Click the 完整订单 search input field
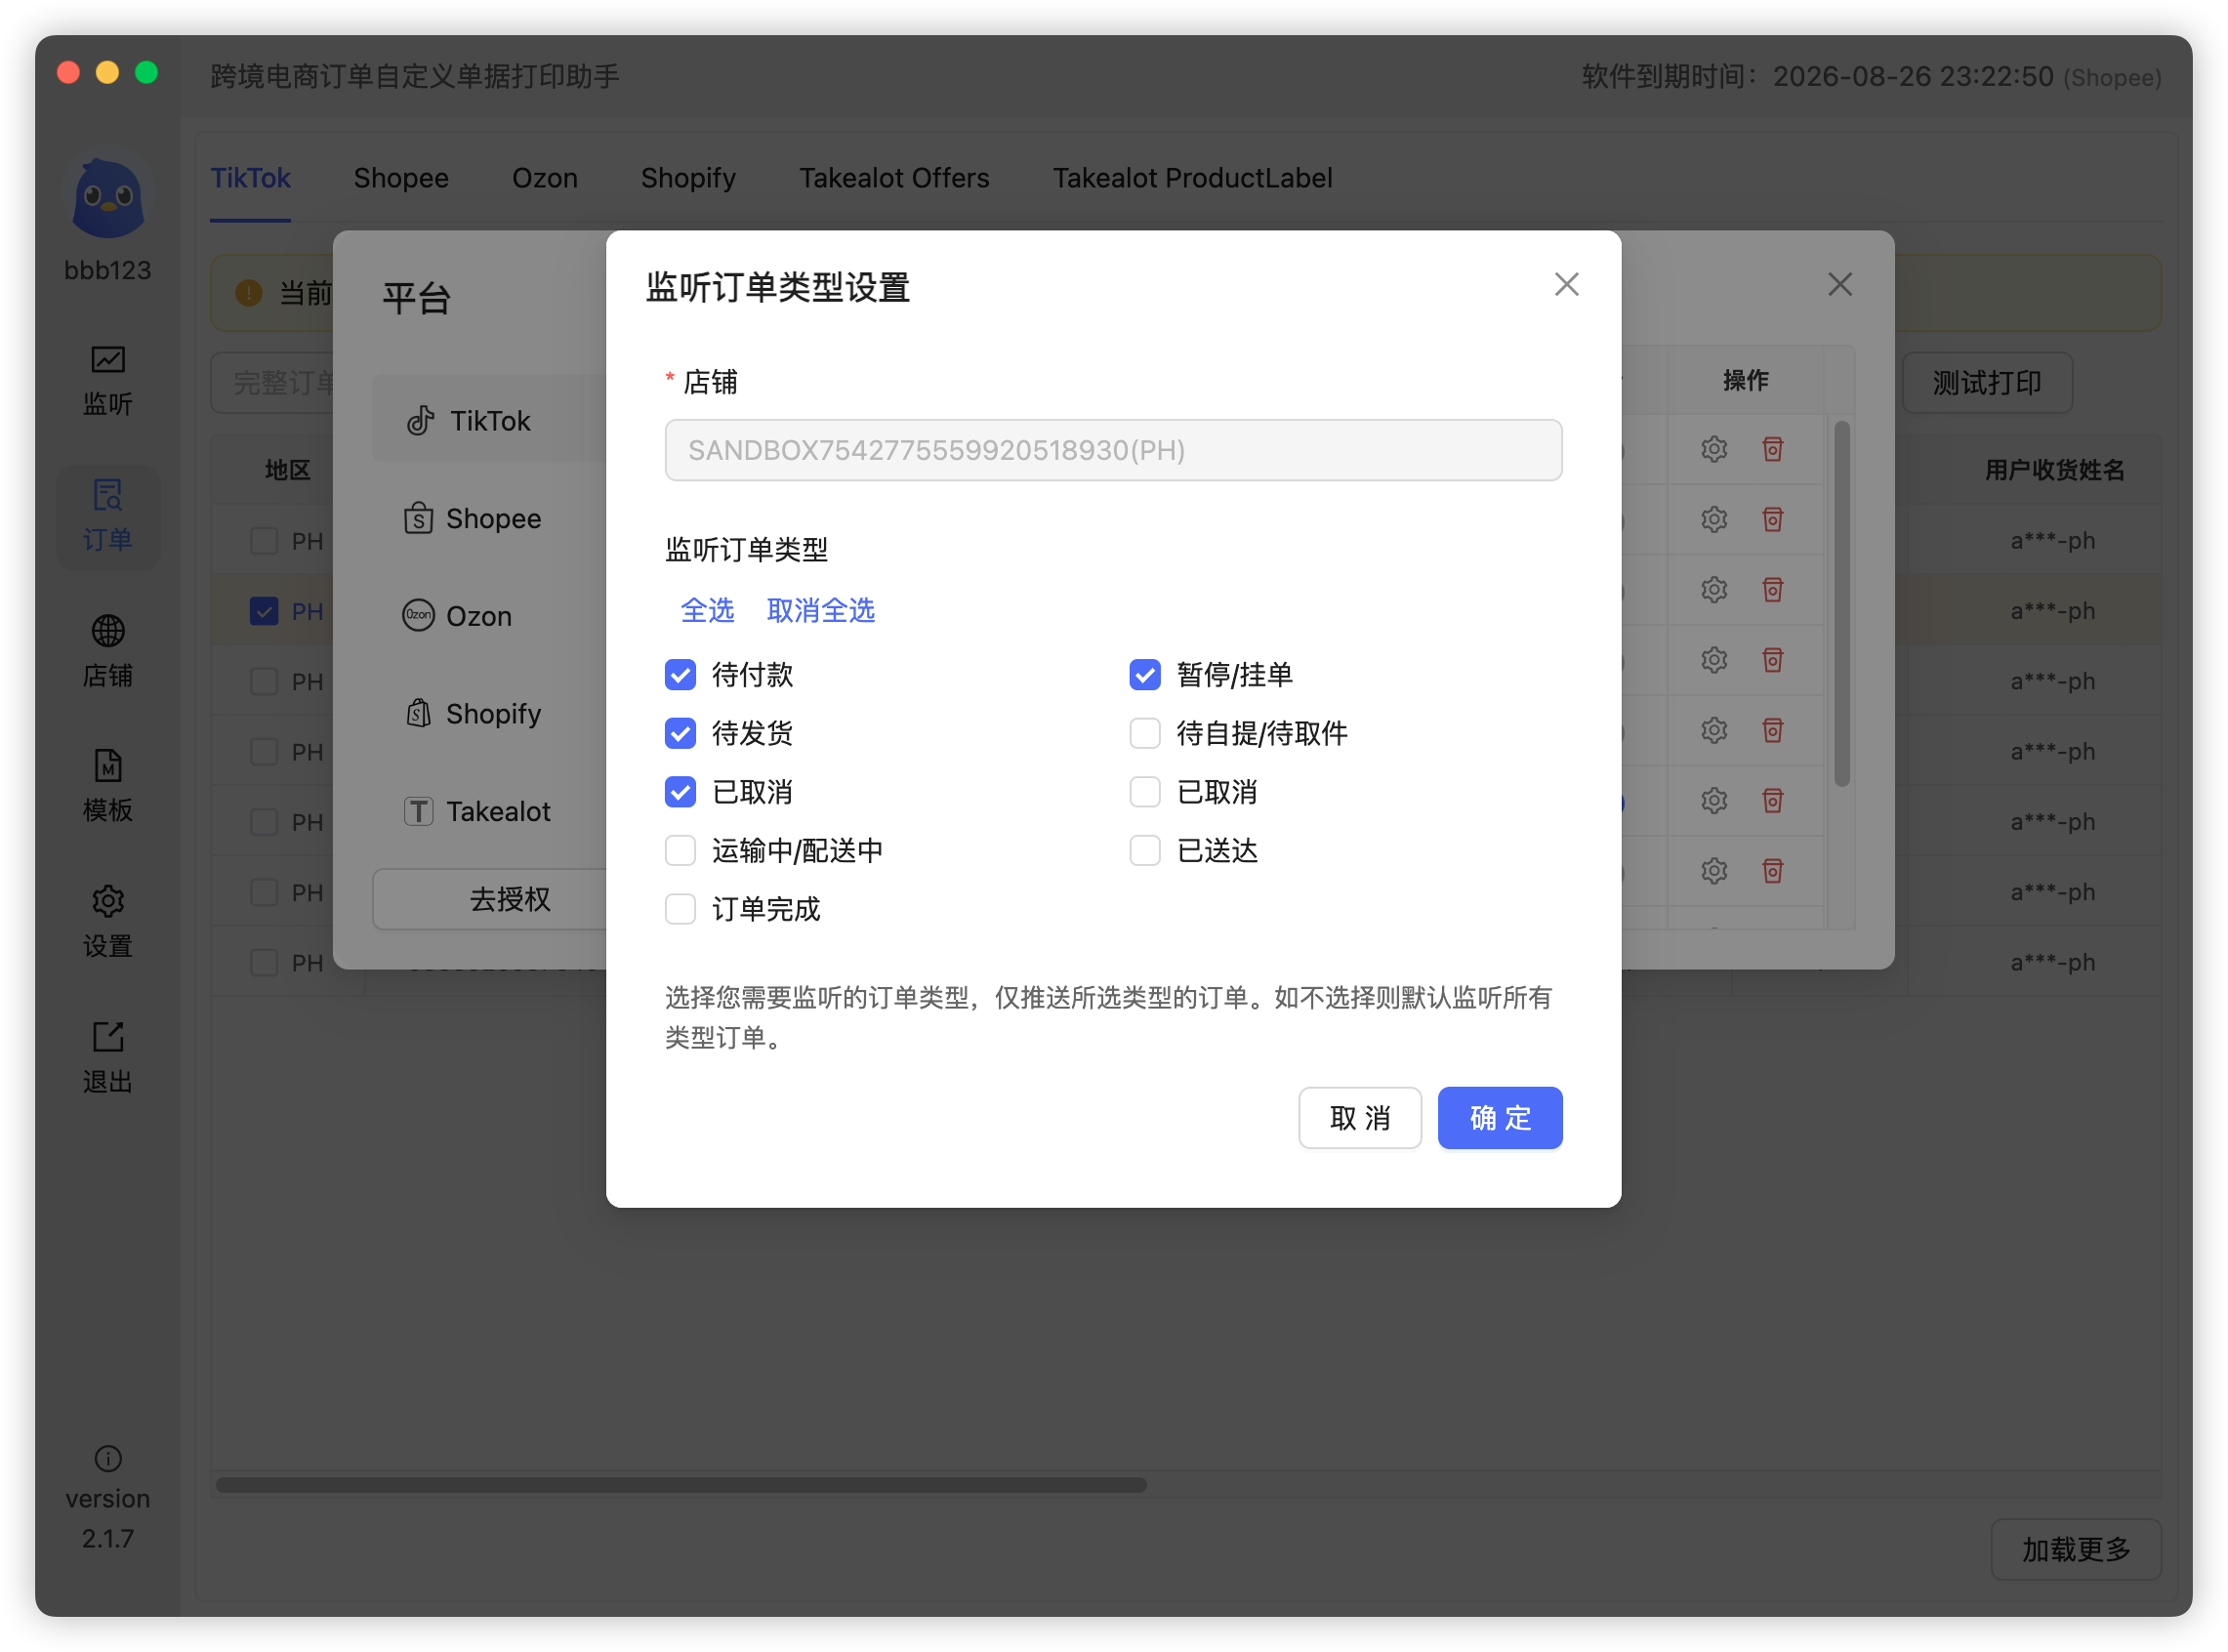Viewport: 2228px width, 1652px height. pyautogui.click(x=273, y=382)
